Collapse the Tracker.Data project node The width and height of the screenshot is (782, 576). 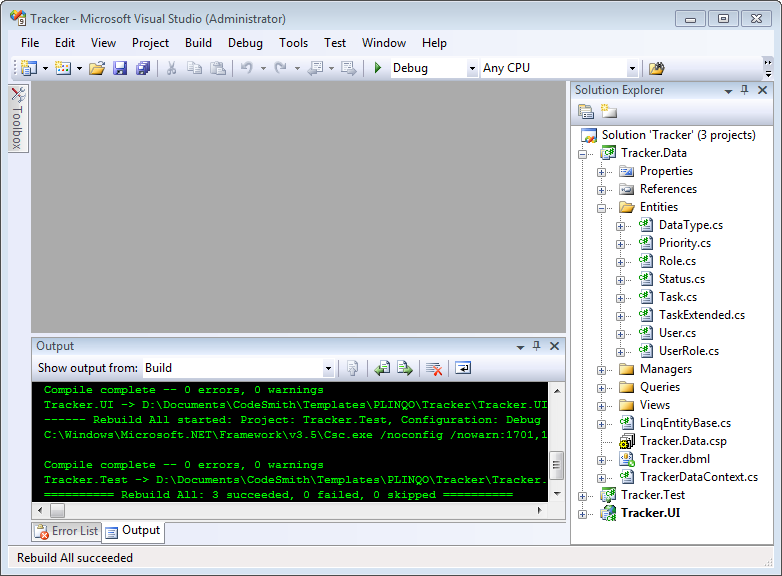(583, 154)
